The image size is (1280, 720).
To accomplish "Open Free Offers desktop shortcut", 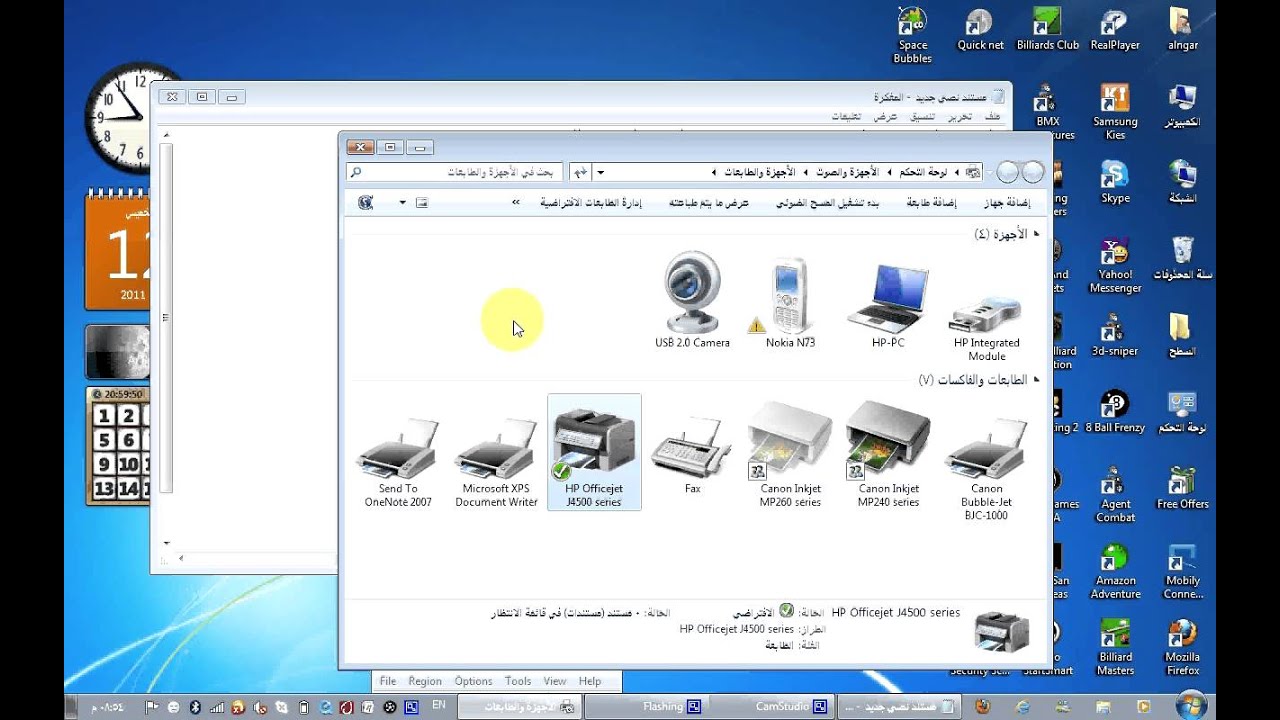I will pos(1182,487).
